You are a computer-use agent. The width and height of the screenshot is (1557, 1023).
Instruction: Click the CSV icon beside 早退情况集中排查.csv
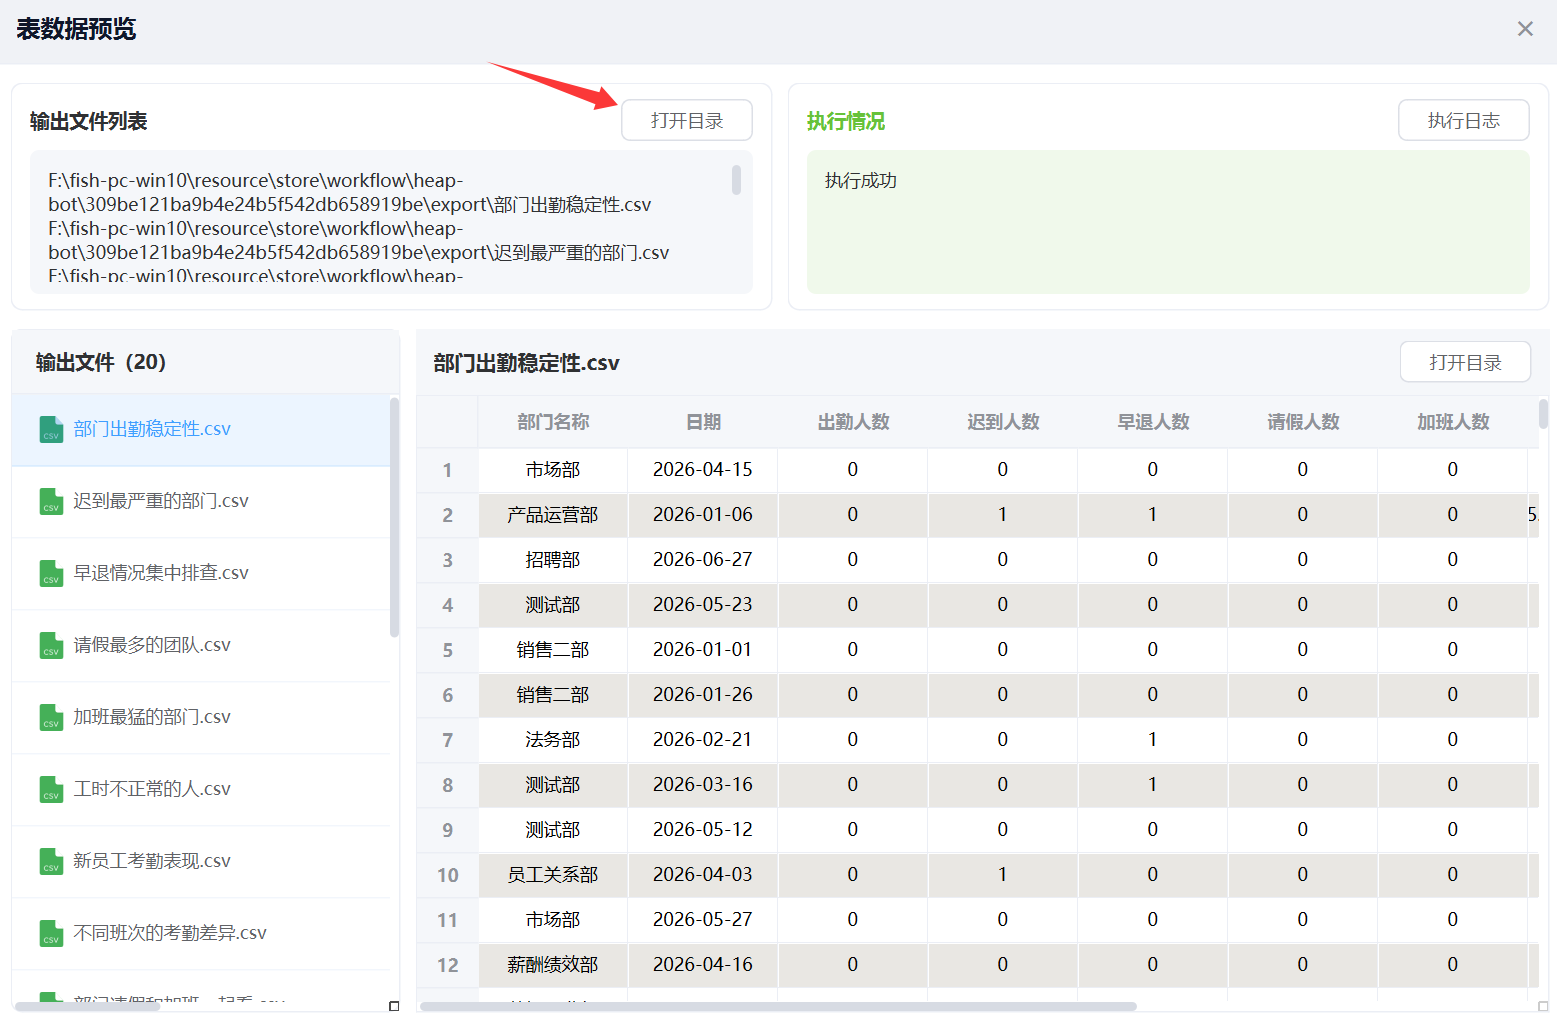point(51,574)
